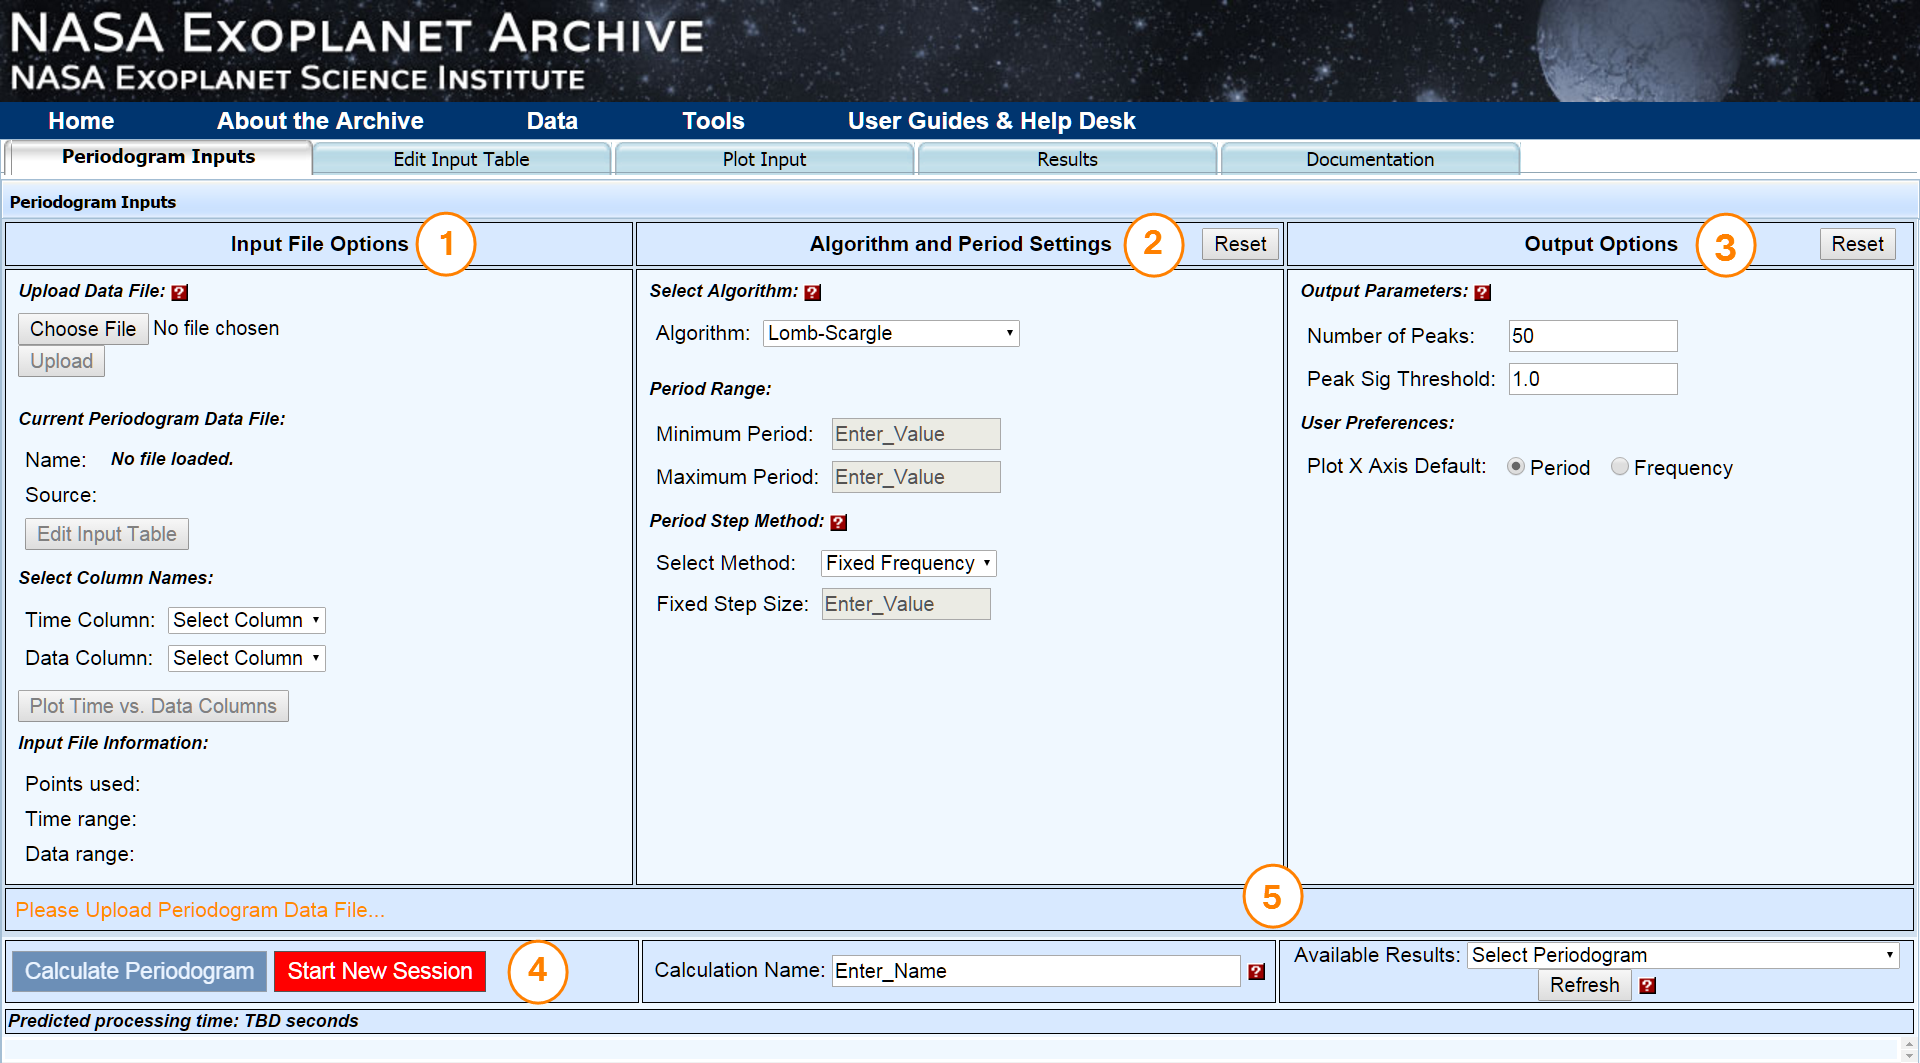
Task: Click the Fixed Step Size input field
Action: (906, 604)
